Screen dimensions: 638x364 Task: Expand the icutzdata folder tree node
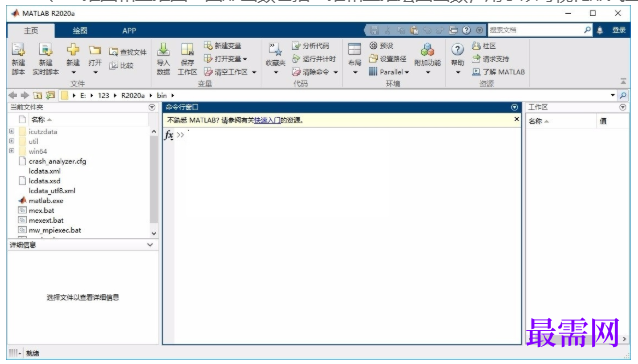point(11,131)
